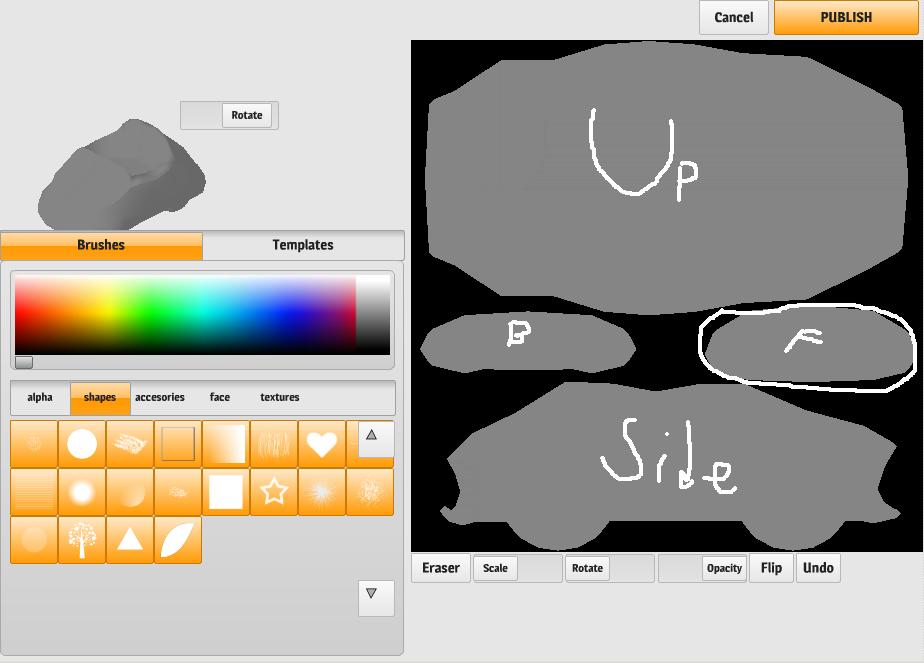Click the Opacity control below the canvas
Viewport: 924px width, 663px height.
click(724, 568)
